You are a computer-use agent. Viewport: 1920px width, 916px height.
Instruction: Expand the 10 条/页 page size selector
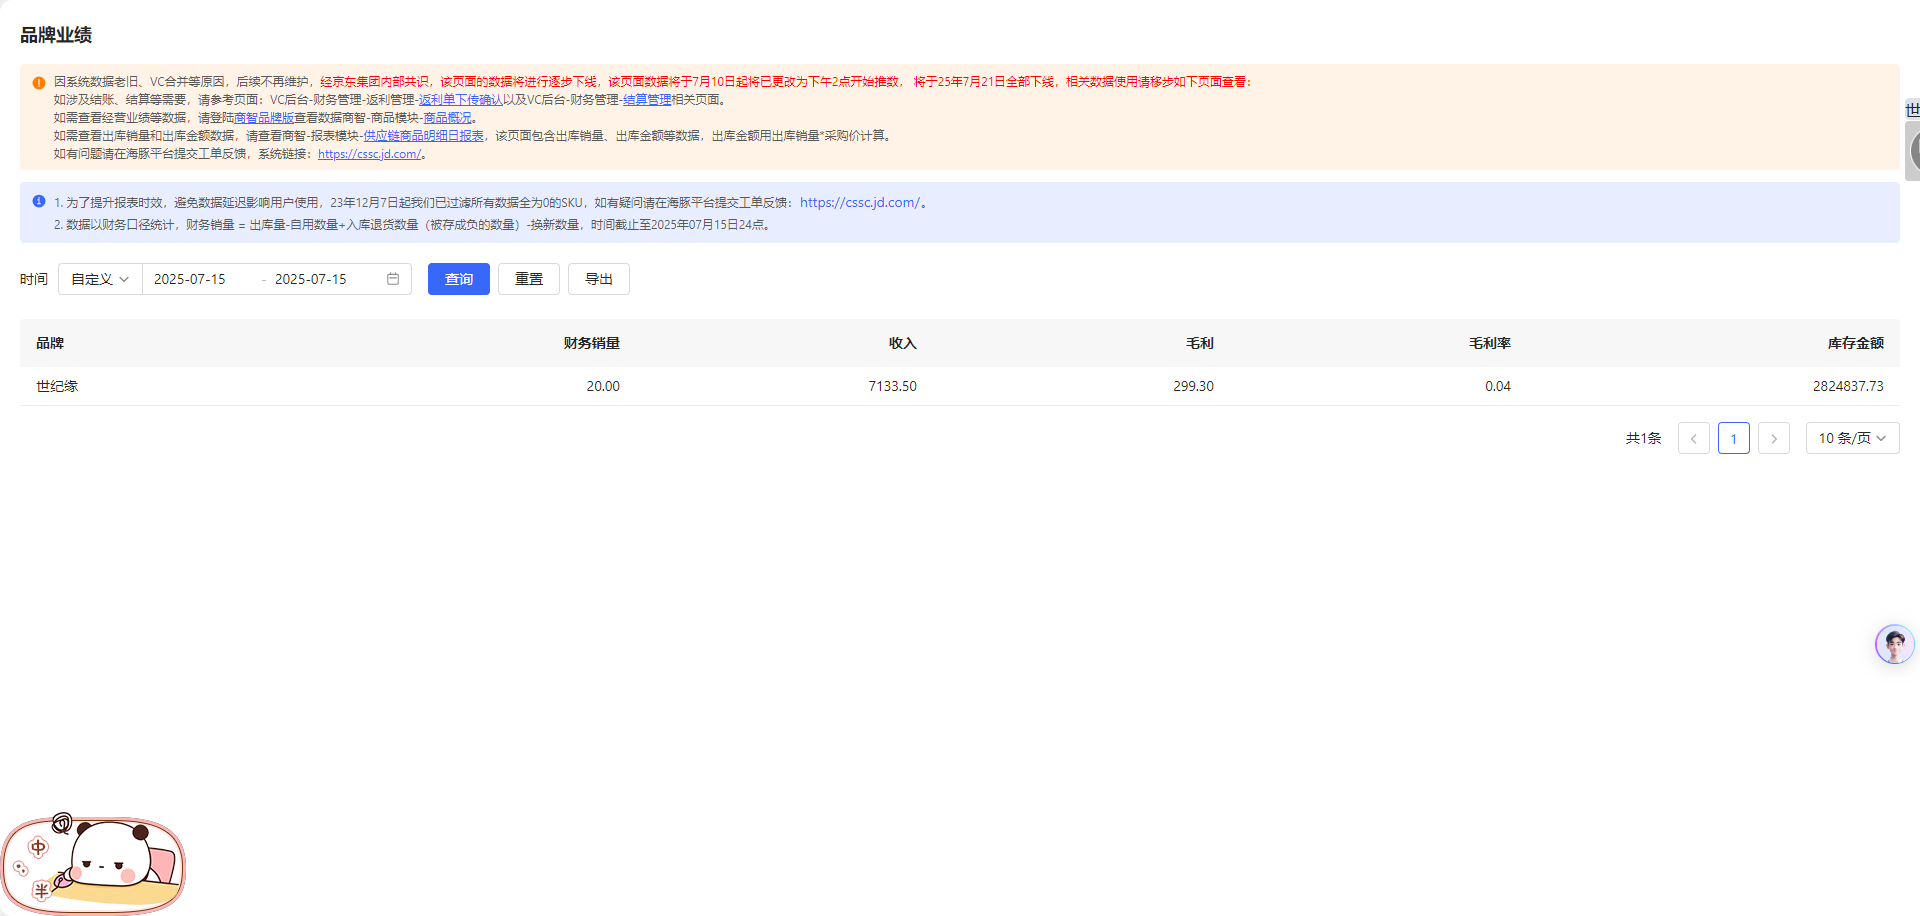[x=1852, y=438]
